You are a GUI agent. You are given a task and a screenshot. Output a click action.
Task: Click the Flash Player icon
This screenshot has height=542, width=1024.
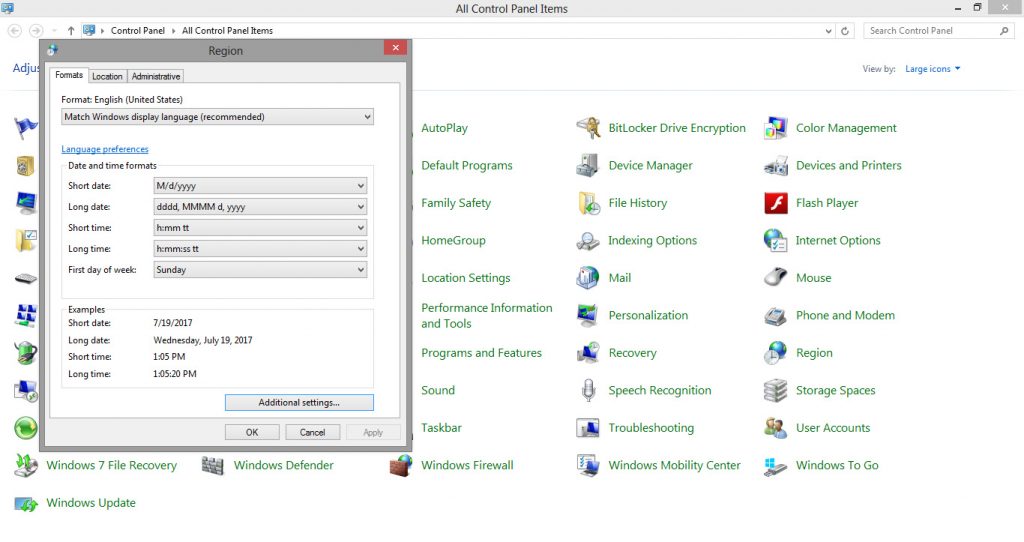[x=776, y=203]
